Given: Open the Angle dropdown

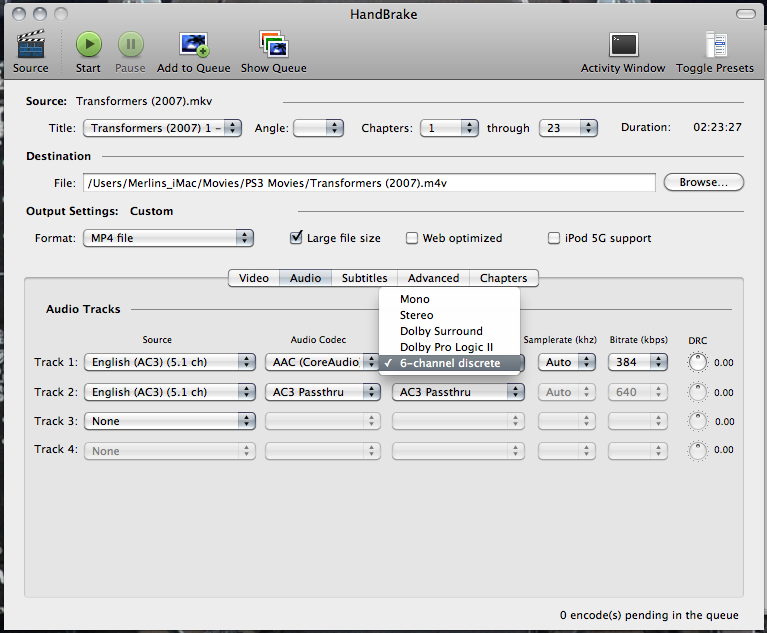Looking at the screenshot, I should 318,128.
